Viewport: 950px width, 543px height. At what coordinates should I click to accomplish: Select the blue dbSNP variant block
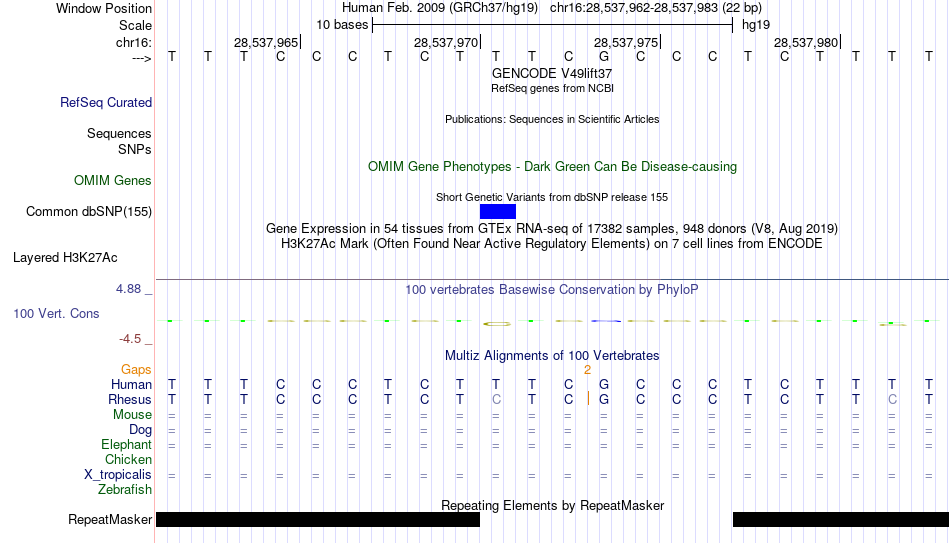(x=498, y=212)
